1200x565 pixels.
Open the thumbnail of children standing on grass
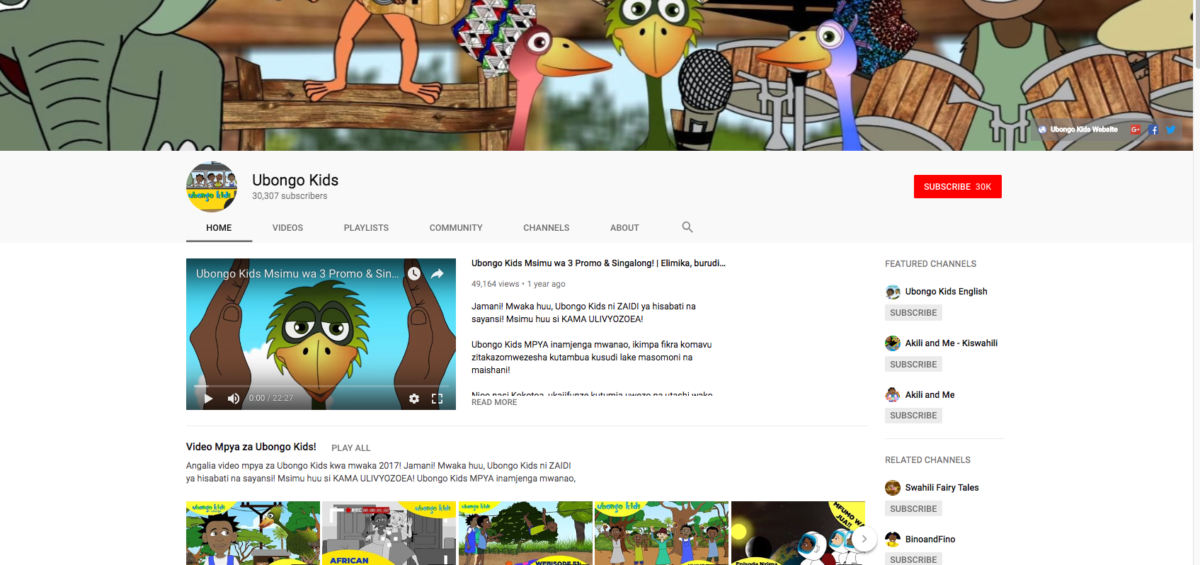pyautogui.click(x=662, y=533)
